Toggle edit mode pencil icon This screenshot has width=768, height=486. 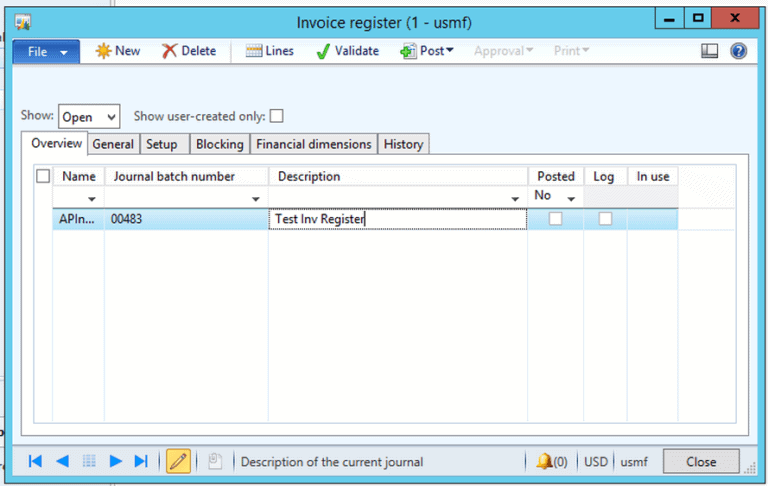click(x=178, y=461)
